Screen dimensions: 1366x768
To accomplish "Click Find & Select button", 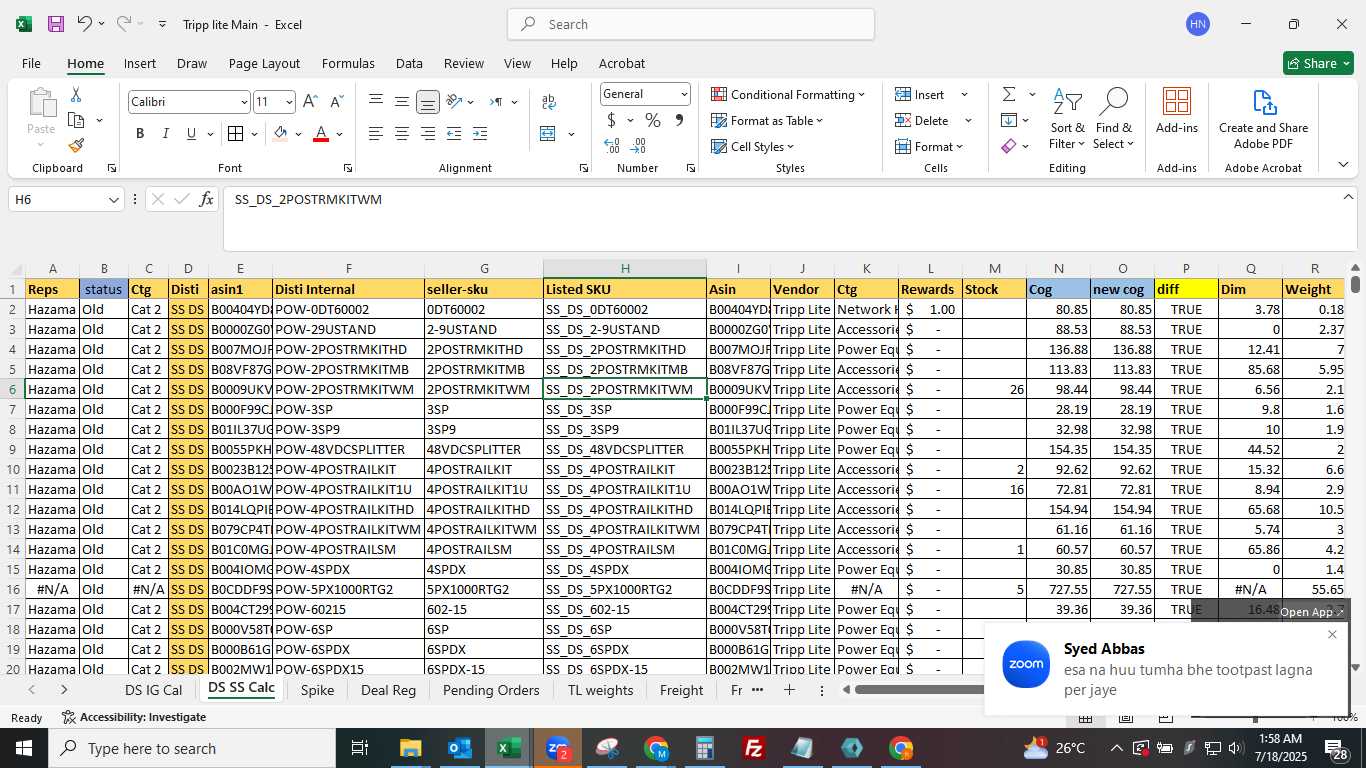I will pyautogui.click(x=1114, y=119).
